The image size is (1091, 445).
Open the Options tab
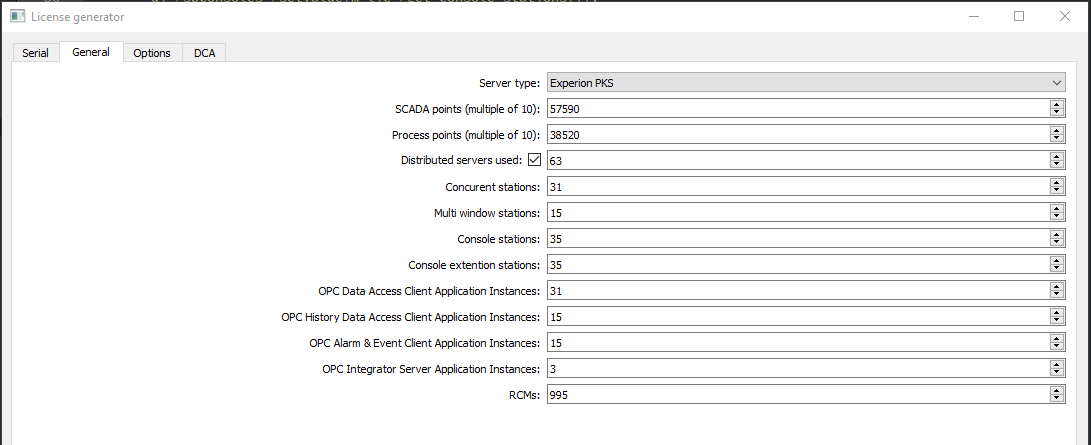point(152,53)
